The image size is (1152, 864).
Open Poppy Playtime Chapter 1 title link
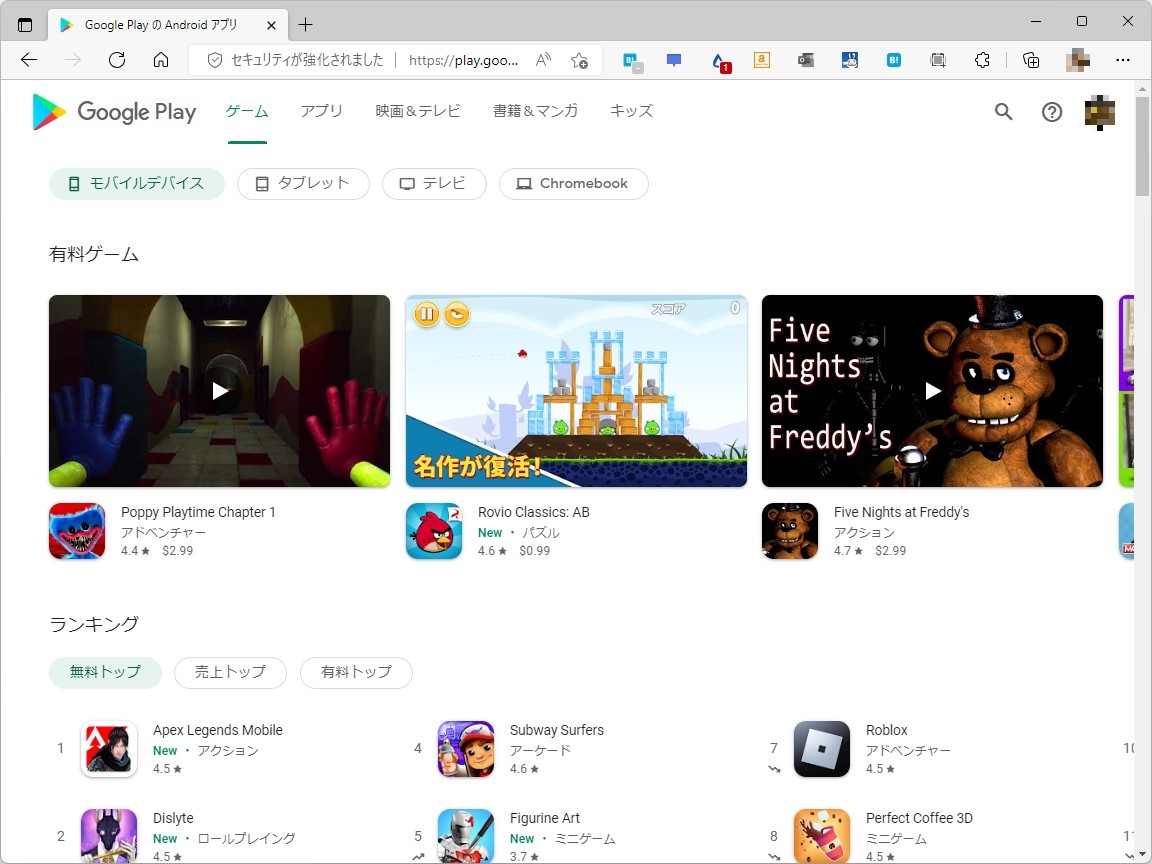coord(198,512)
